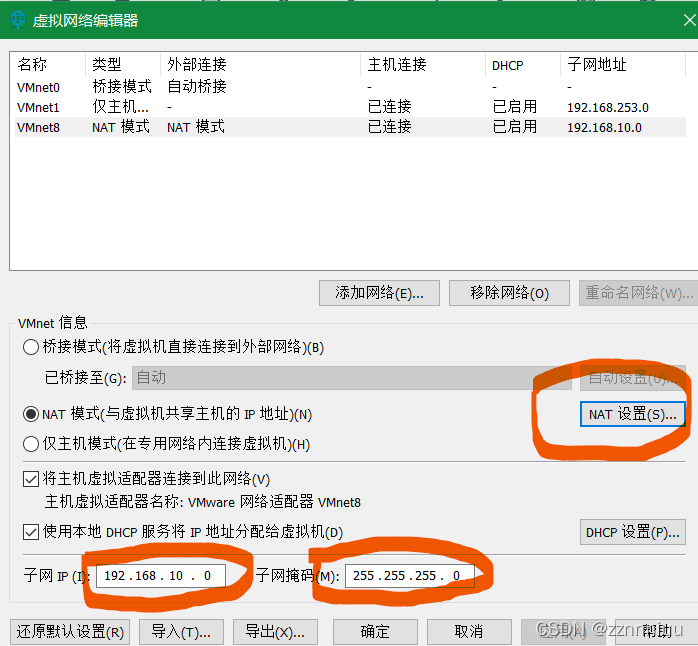Click 已启用 DHCP cell in VMnet1 row

(x=515, y=107)
